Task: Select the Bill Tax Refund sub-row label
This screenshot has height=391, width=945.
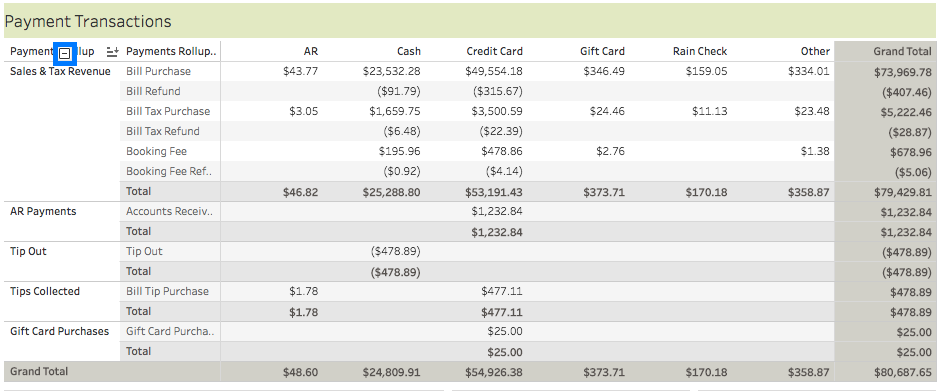Action: pos(163,131)
